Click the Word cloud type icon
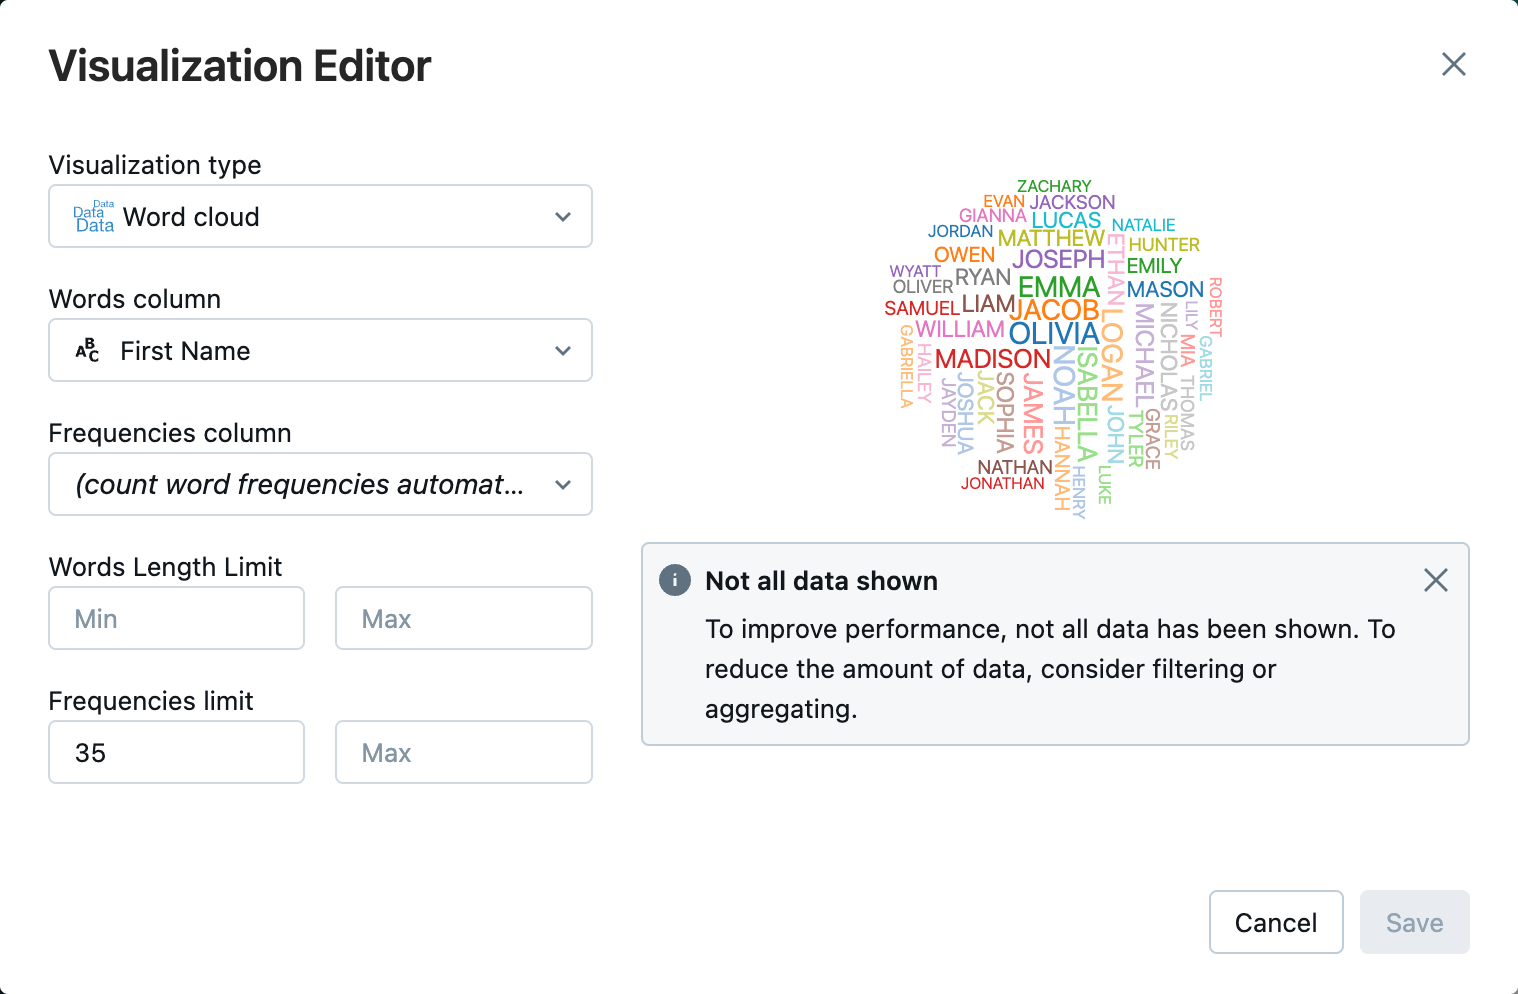 [94, 217]
